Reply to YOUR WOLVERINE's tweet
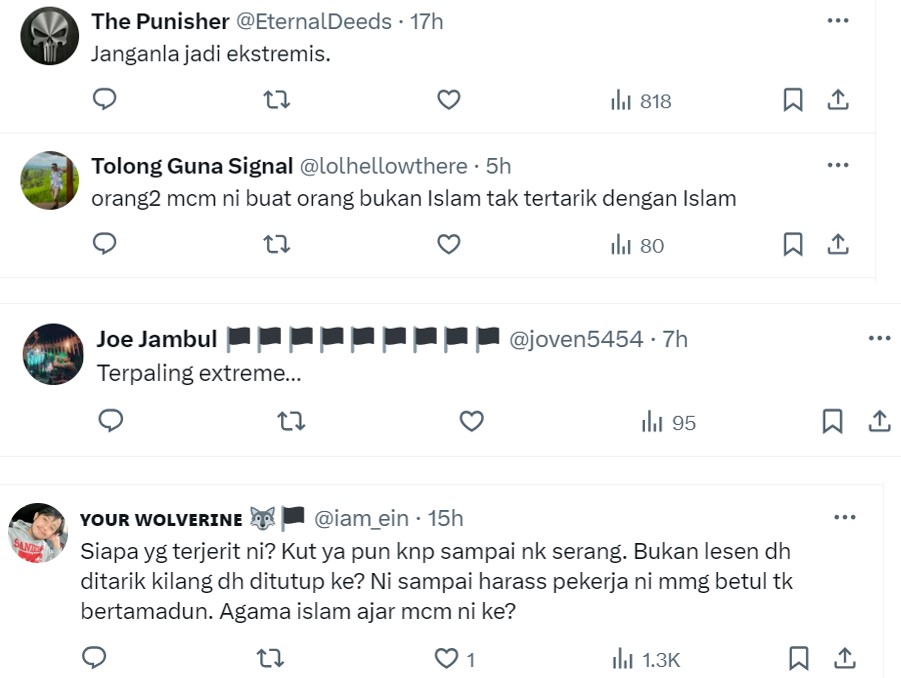 pyautogui.click(x=94, y=658)
